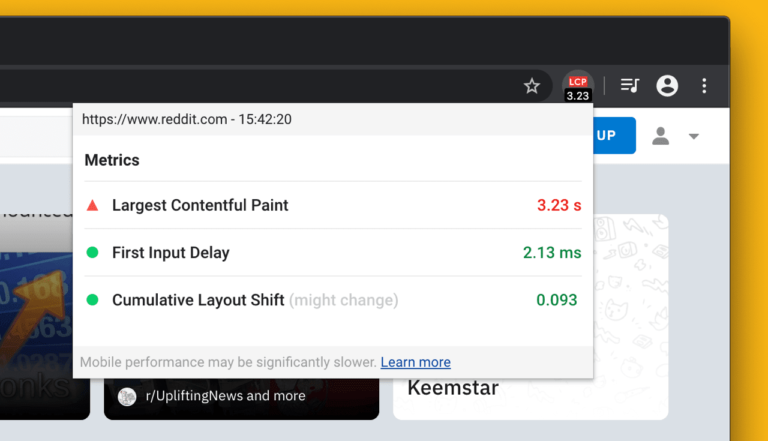Follow the Learn more link
768x441 pixels.
(415, 362)
